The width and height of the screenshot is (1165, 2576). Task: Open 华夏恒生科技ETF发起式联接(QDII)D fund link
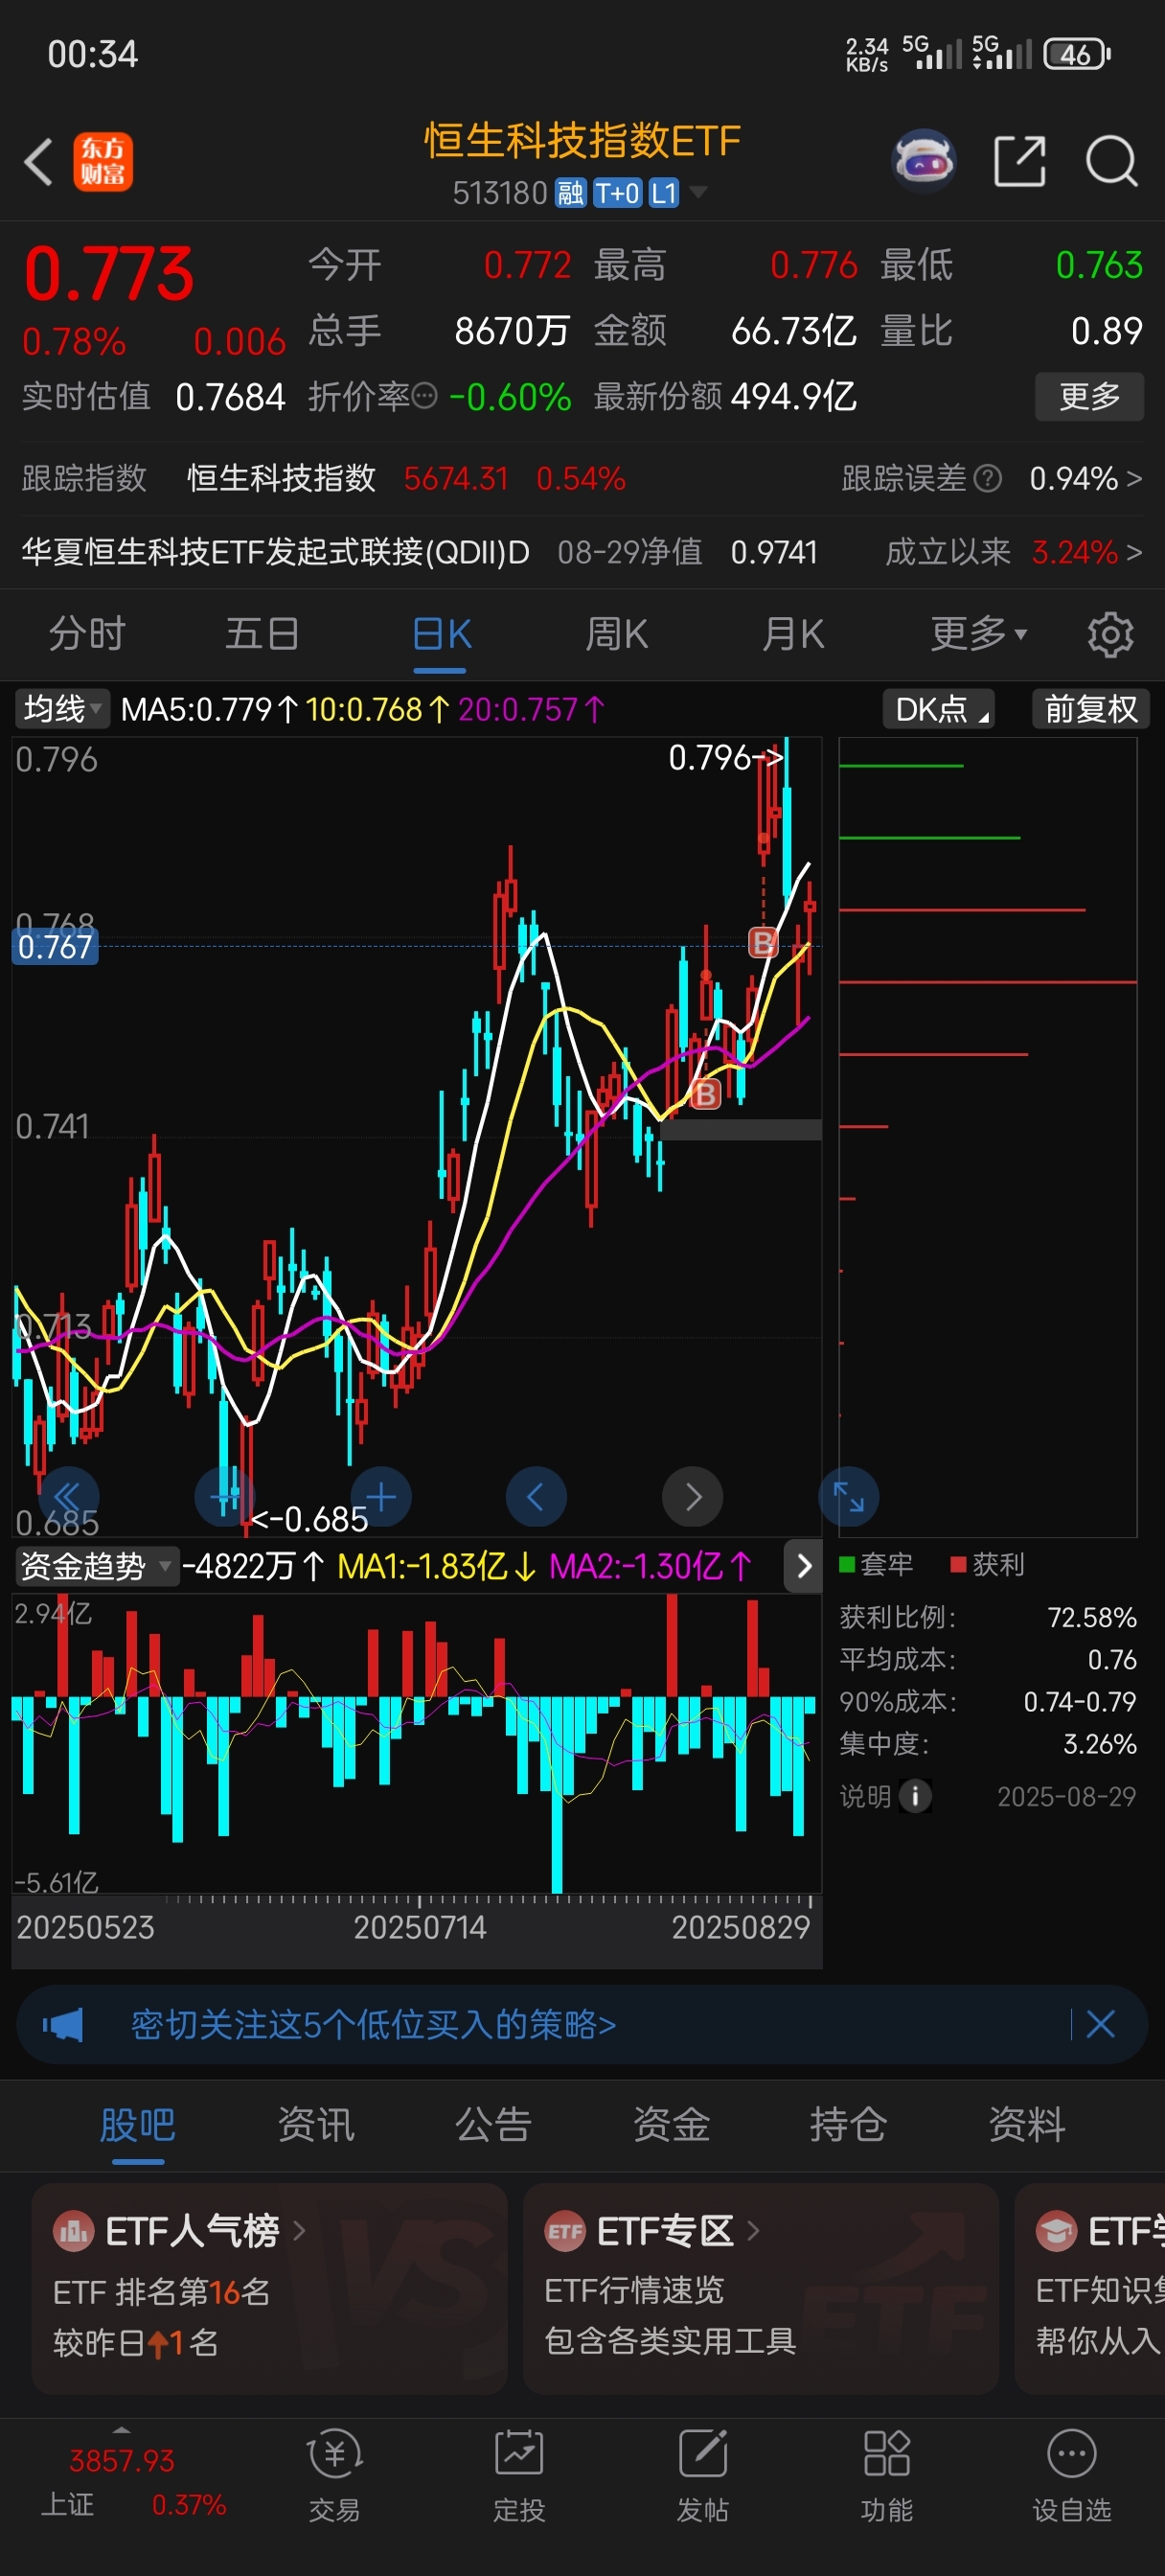pyautogui.click(x=276, y=552)
